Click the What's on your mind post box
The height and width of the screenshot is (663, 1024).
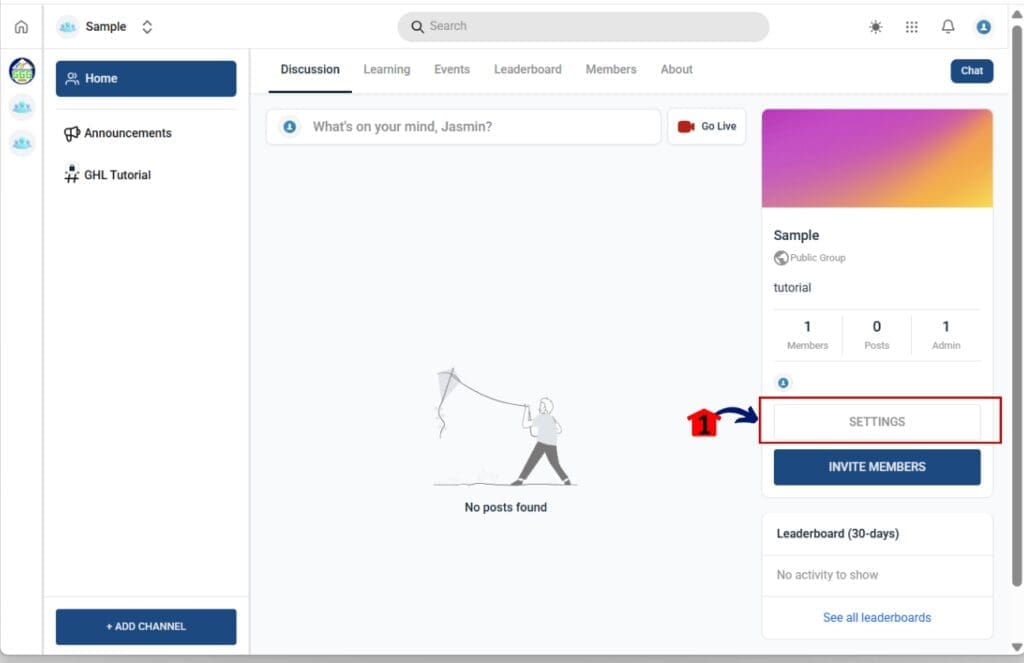pyautogui.click(x=464, y=127)
